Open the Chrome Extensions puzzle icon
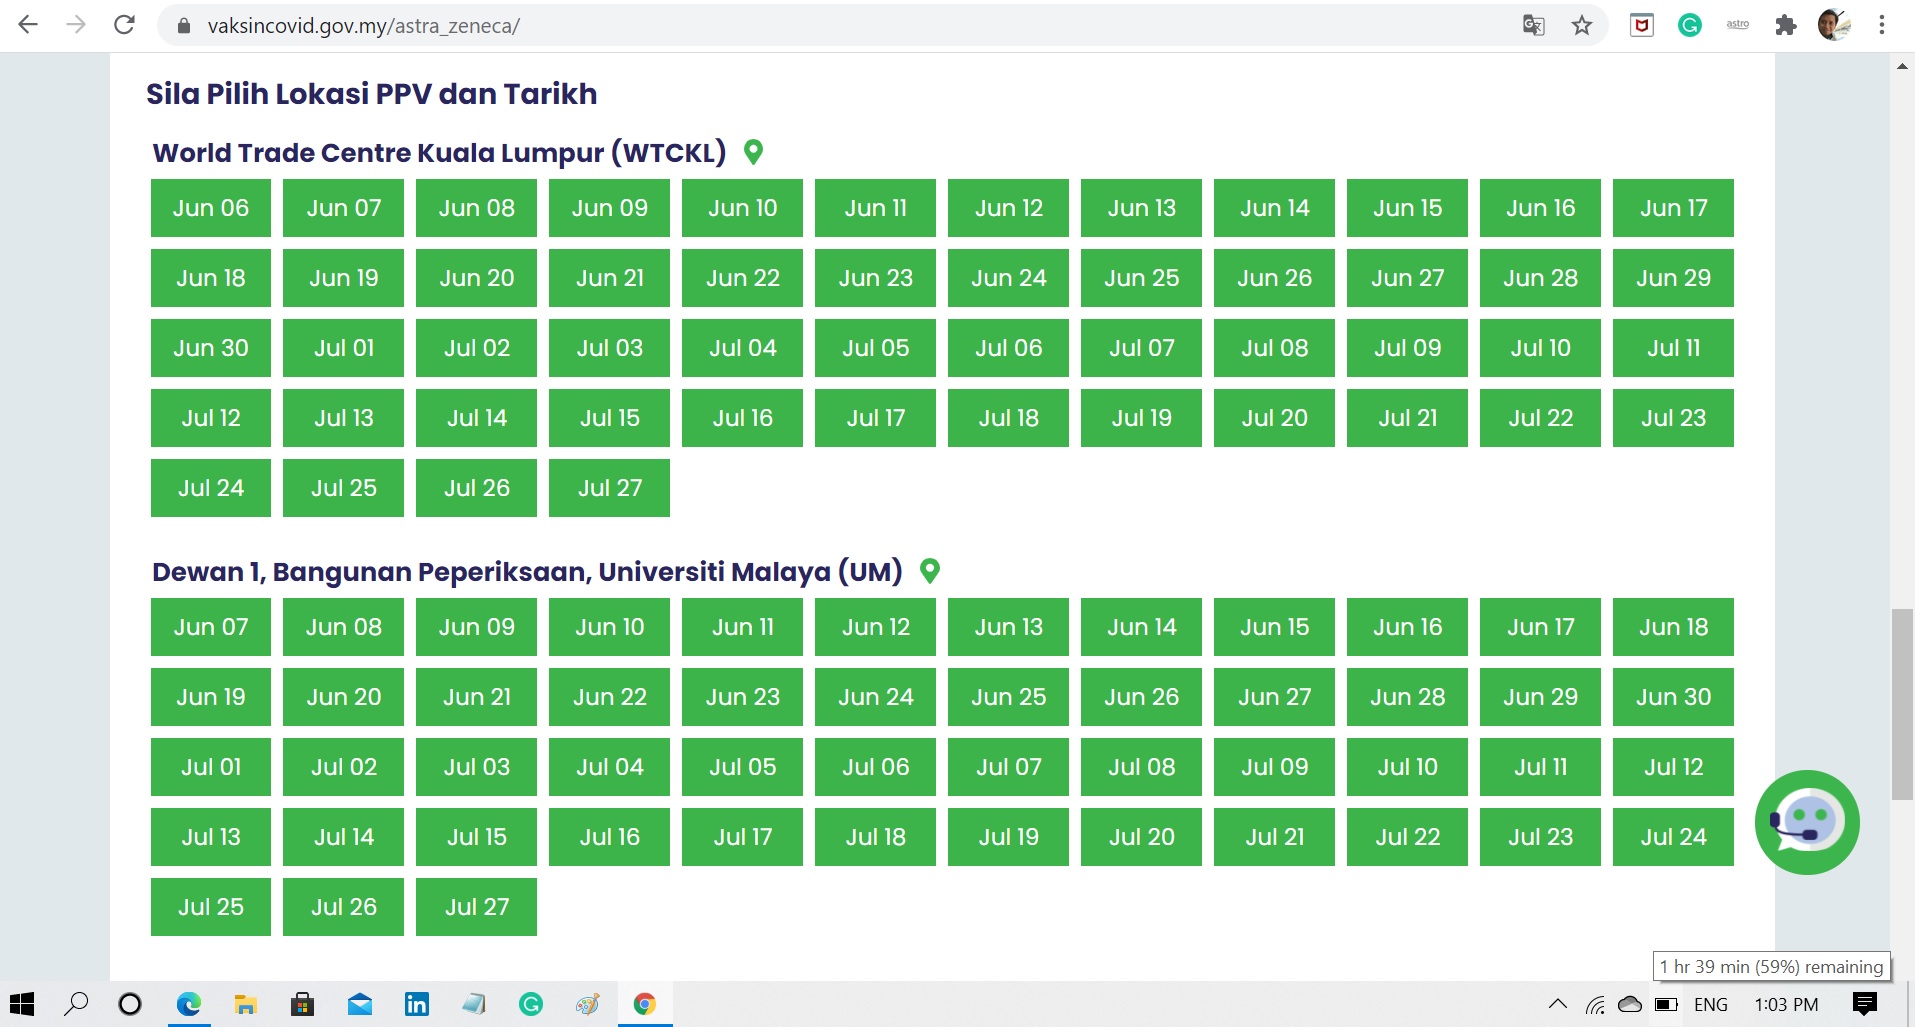Screen dimensions: 1915x1027 tap(1785, 25)
